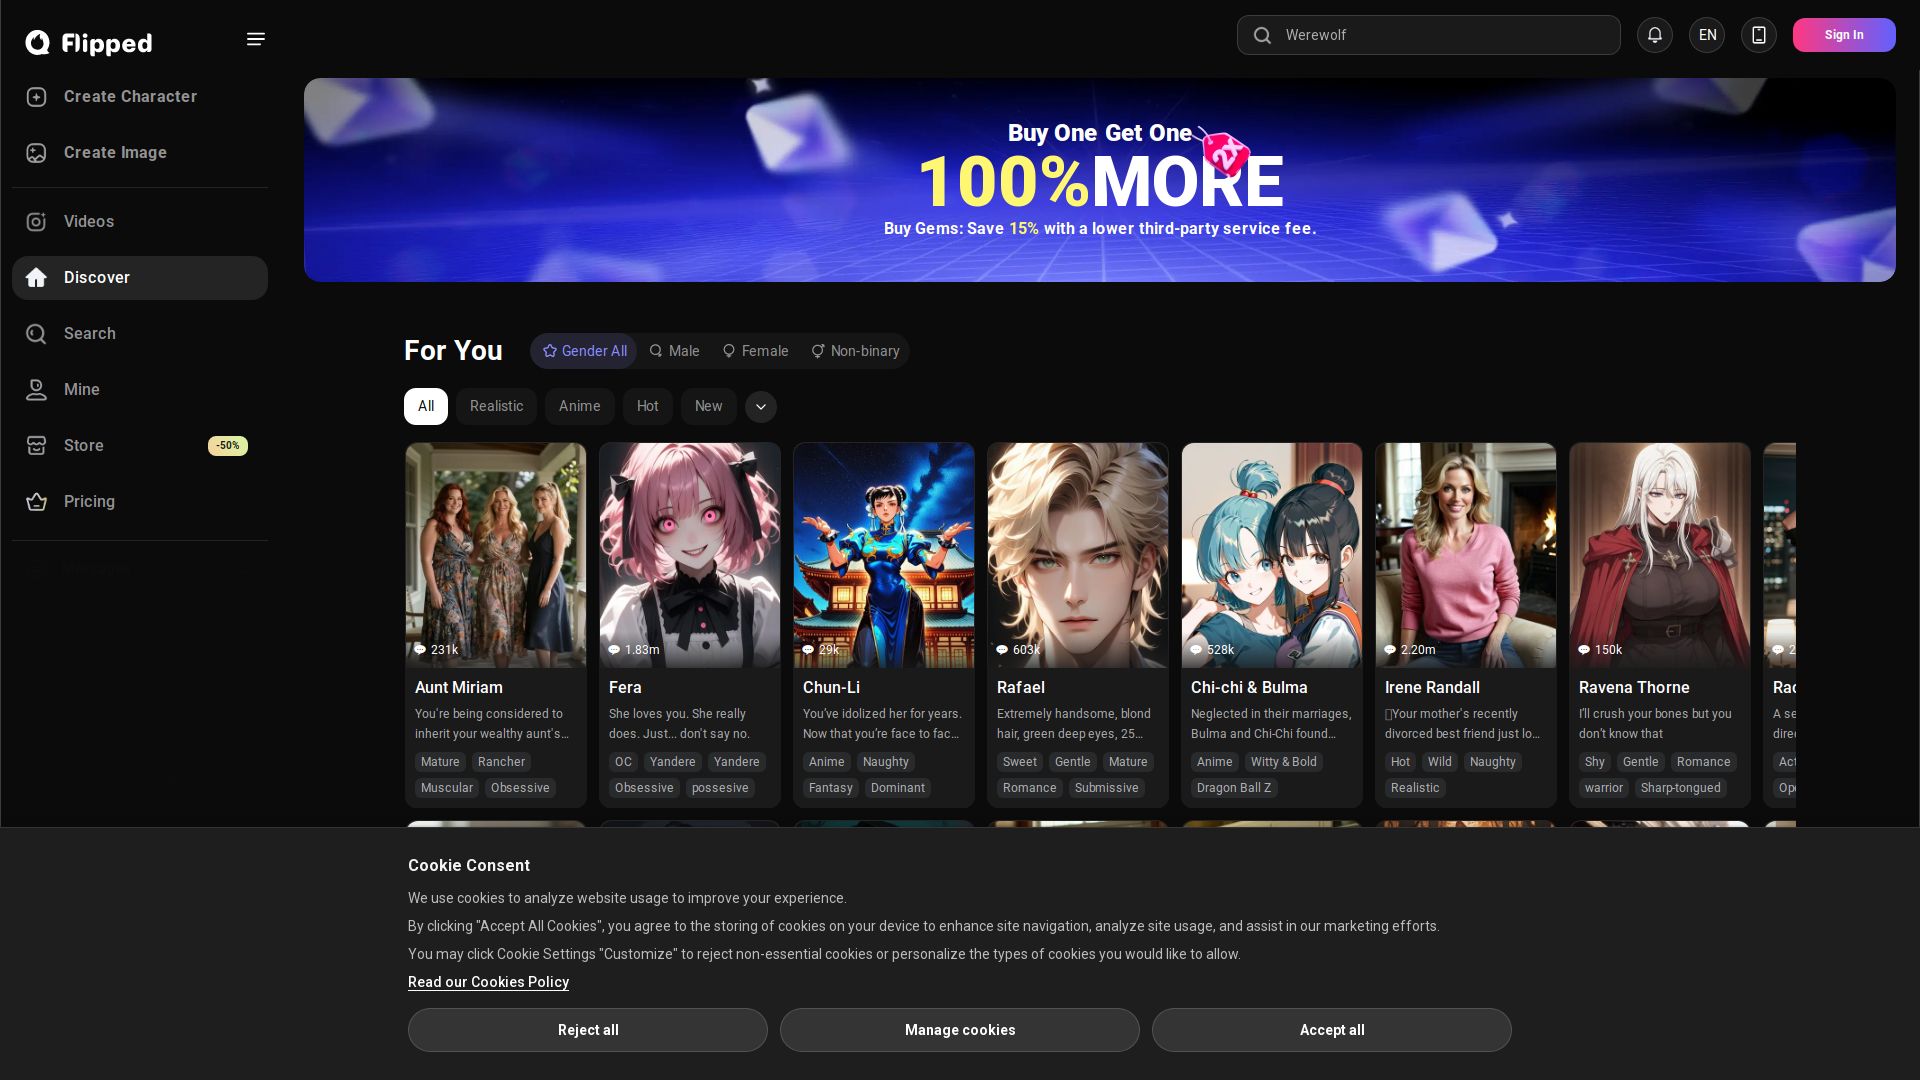Select Gender All filter

584,351
